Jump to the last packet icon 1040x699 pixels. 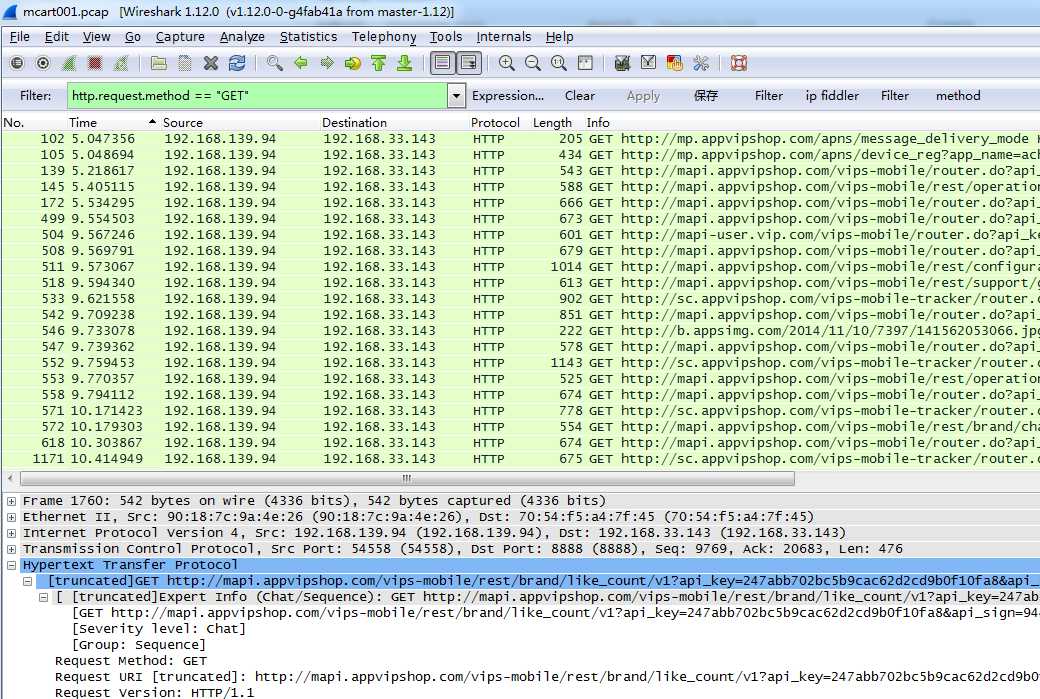click(404, 63)
